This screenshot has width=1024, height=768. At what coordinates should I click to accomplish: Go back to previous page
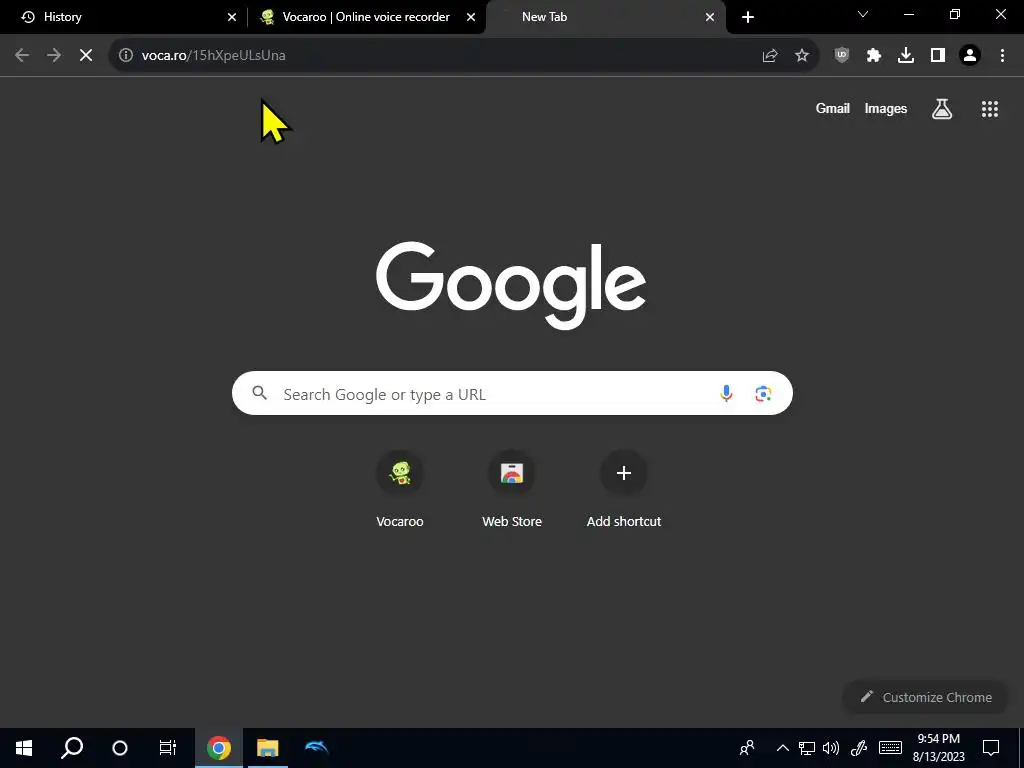[22, 56]
